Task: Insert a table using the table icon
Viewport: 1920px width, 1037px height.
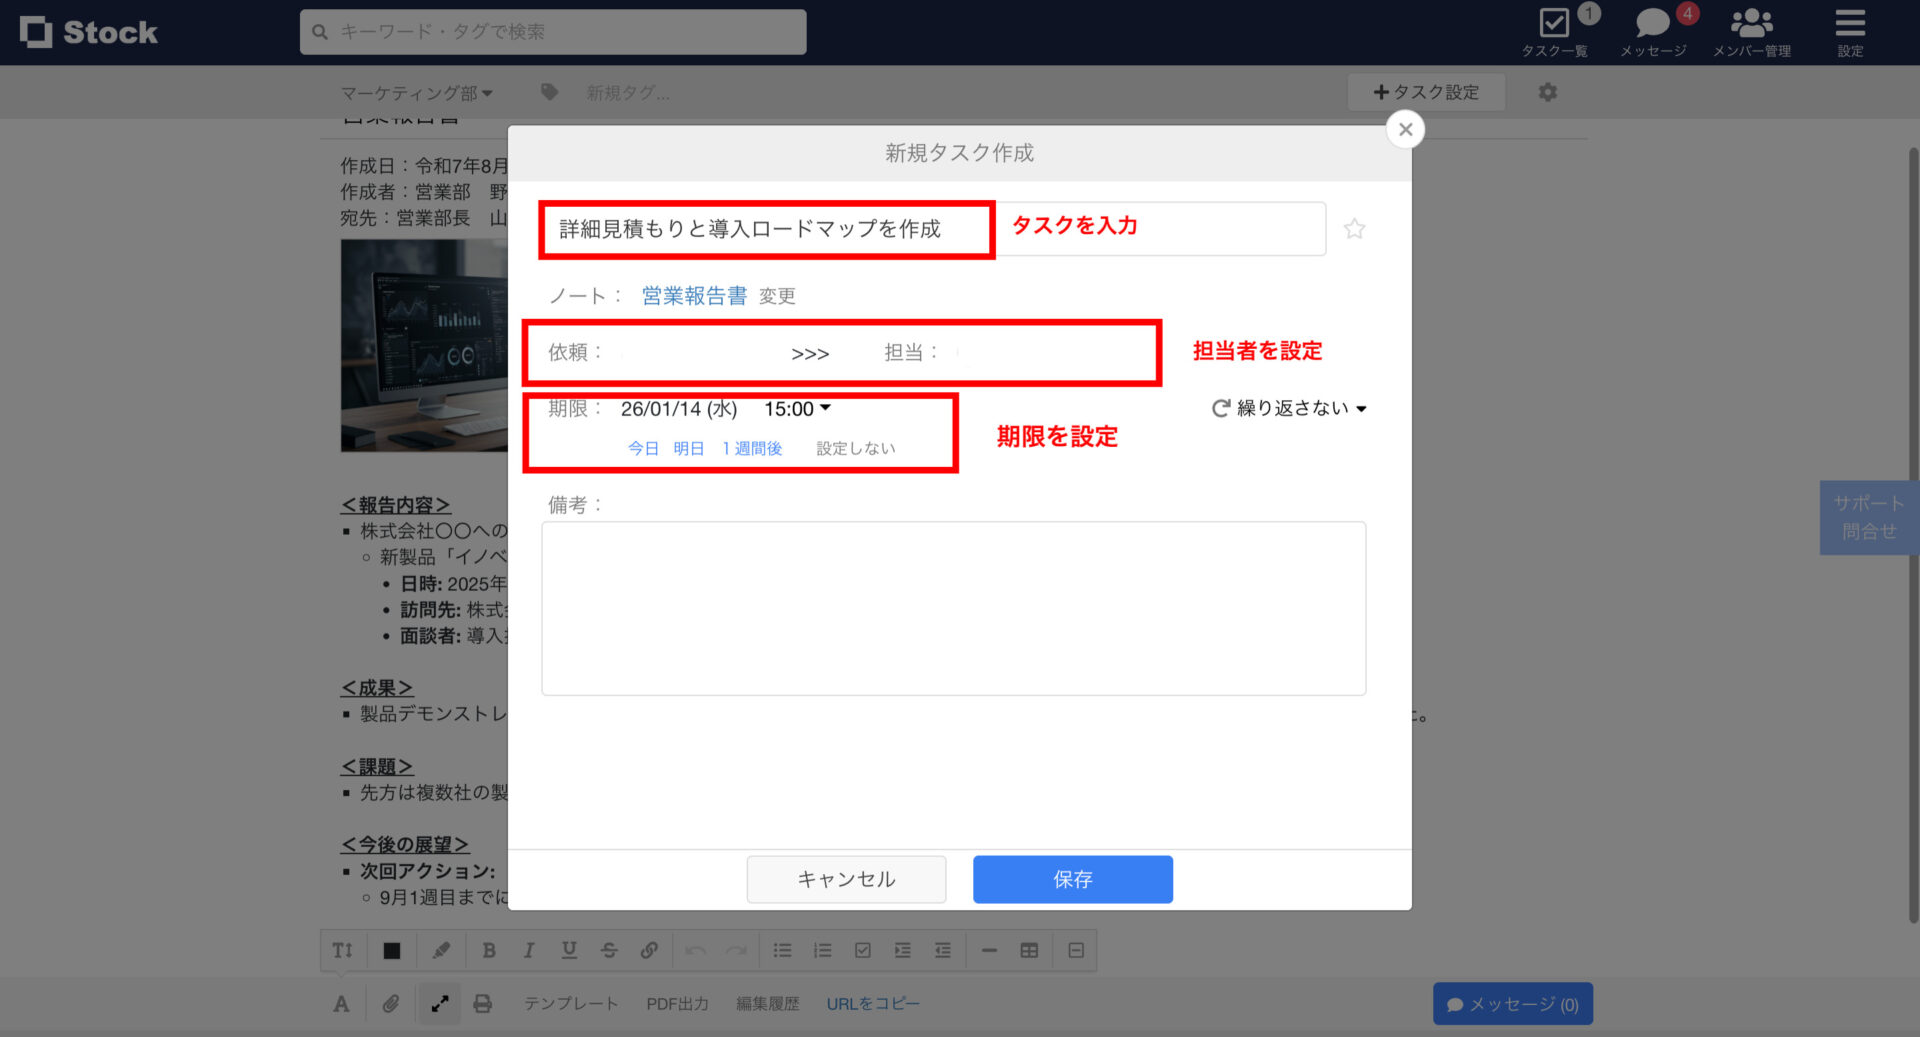Action: tap(1029, 950)
